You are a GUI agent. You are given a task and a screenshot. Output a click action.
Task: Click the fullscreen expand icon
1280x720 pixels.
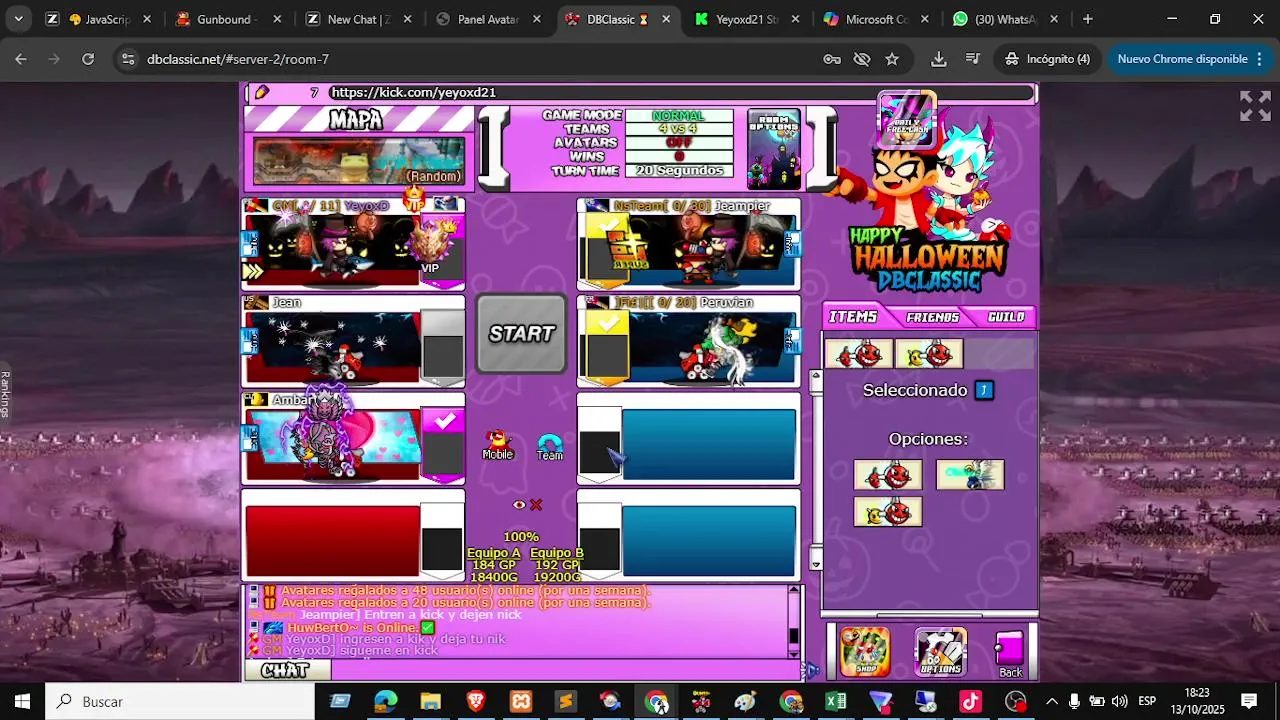(x=1255, y=106)
